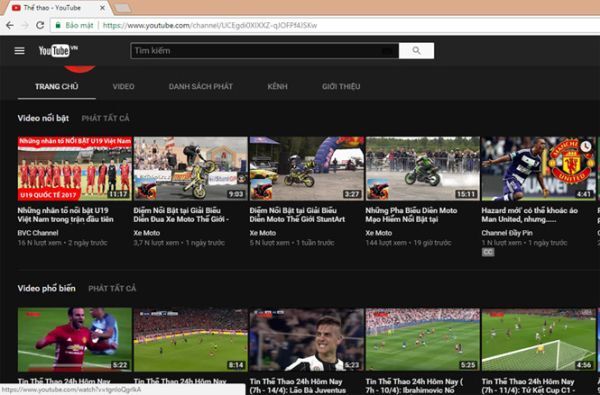Open the hamburger guide menu
Screen dimensions: 600x395
[20, 51]
